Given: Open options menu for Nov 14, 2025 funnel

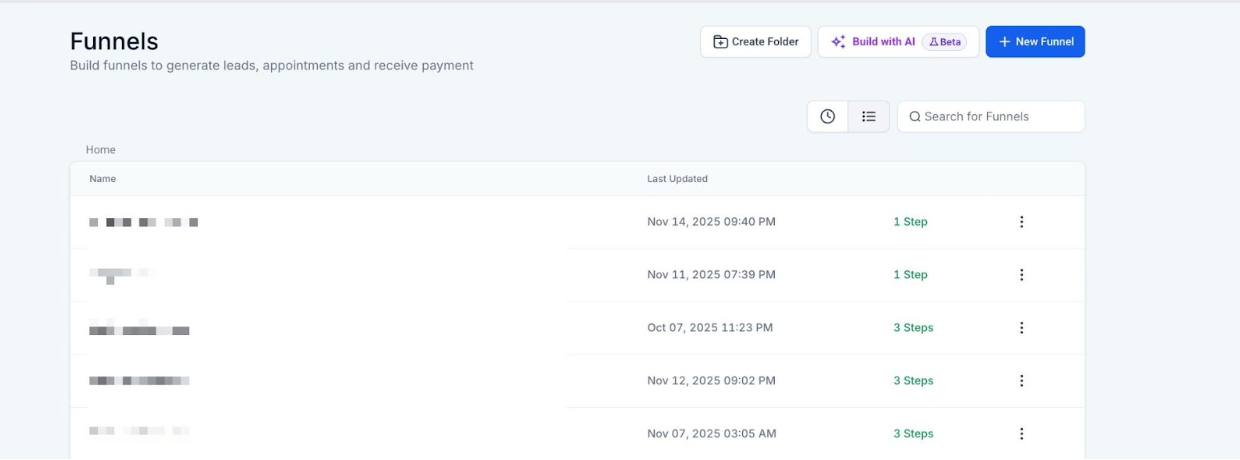Looking at the screenshot, I should point(1021,222).
